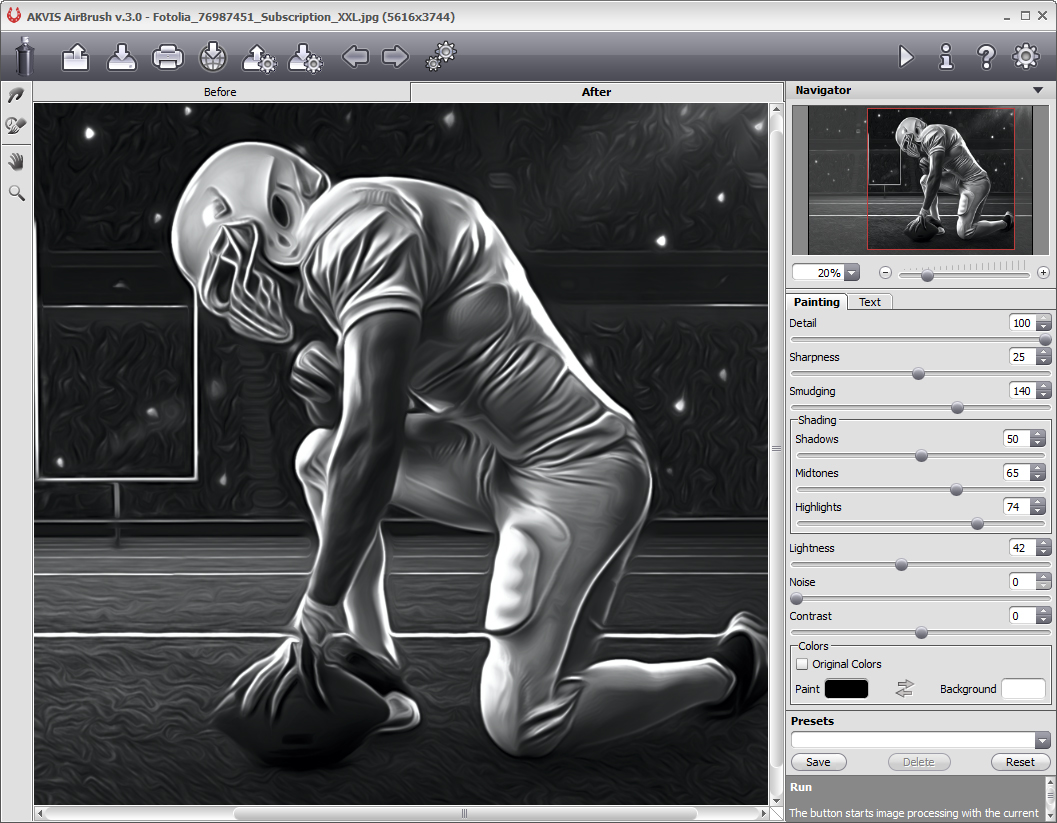
Task: Expand the Presets dropdown list
Action: [1043, 741]
